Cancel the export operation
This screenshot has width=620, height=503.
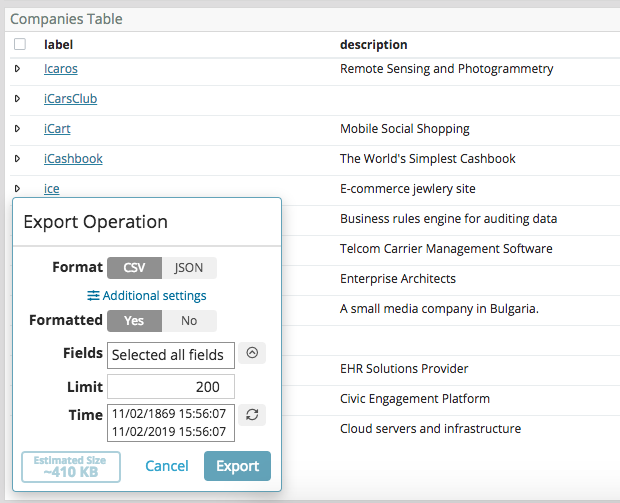pyautogui.click(x=167, y=466)
